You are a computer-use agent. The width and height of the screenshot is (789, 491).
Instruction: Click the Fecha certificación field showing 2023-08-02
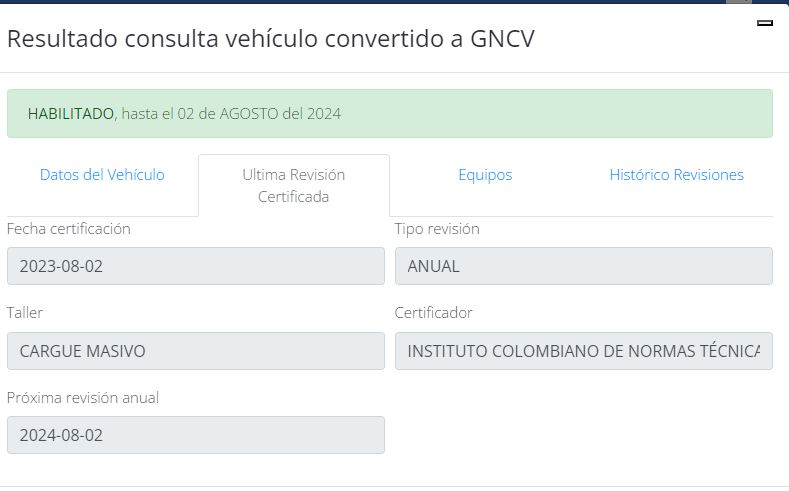pos(195,266)
